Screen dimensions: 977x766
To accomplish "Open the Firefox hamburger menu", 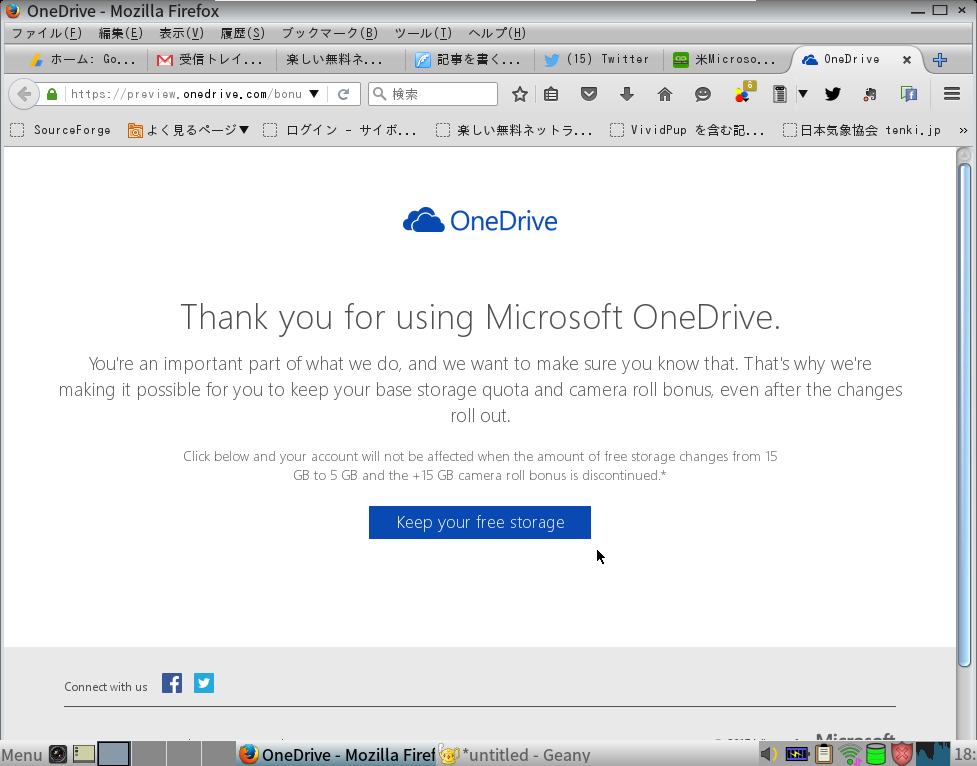I will [x=951, y=94].
